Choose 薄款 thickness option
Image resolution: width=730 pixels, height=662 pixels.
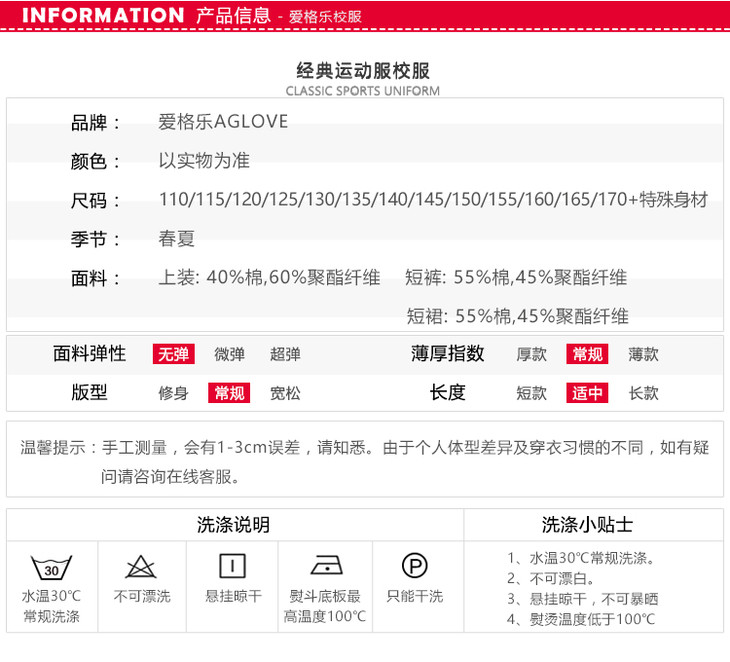point(643,354)
